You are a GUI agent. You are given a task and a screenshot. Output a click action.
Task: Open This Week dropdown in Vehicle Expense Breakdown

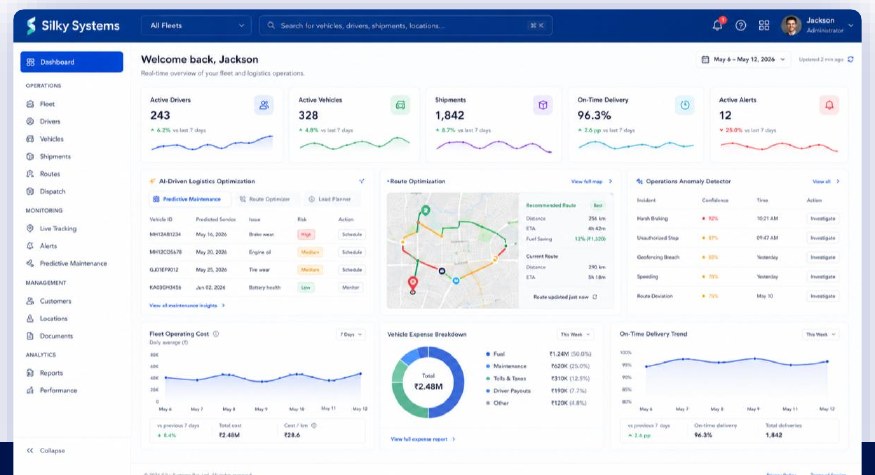[575, 334]
